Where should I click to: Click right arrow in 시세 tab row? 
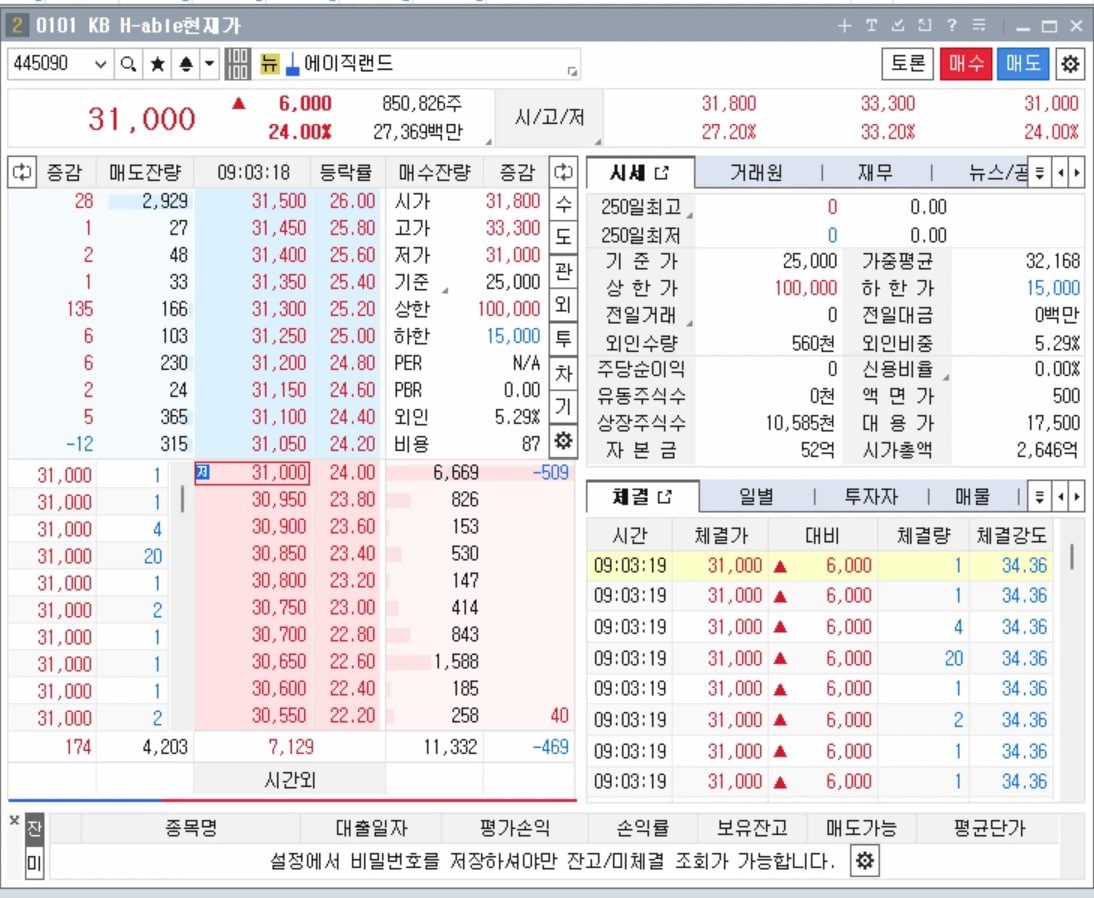[1077, 172]
